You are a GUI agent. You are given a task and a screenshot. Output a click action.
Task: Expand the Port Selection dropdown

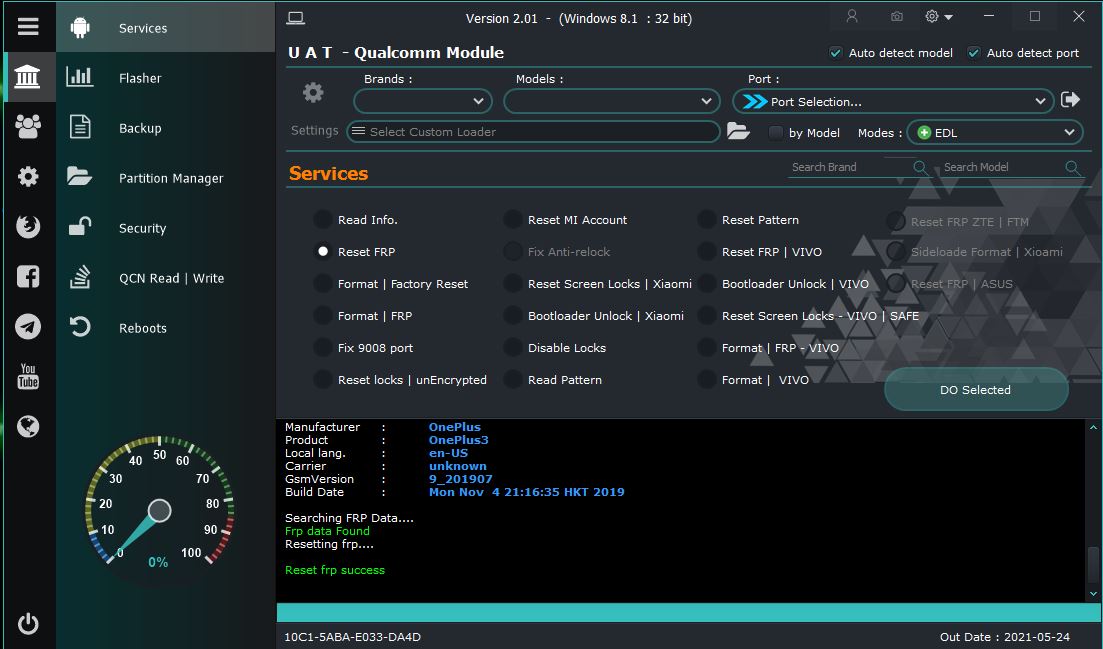click(893, 101)
